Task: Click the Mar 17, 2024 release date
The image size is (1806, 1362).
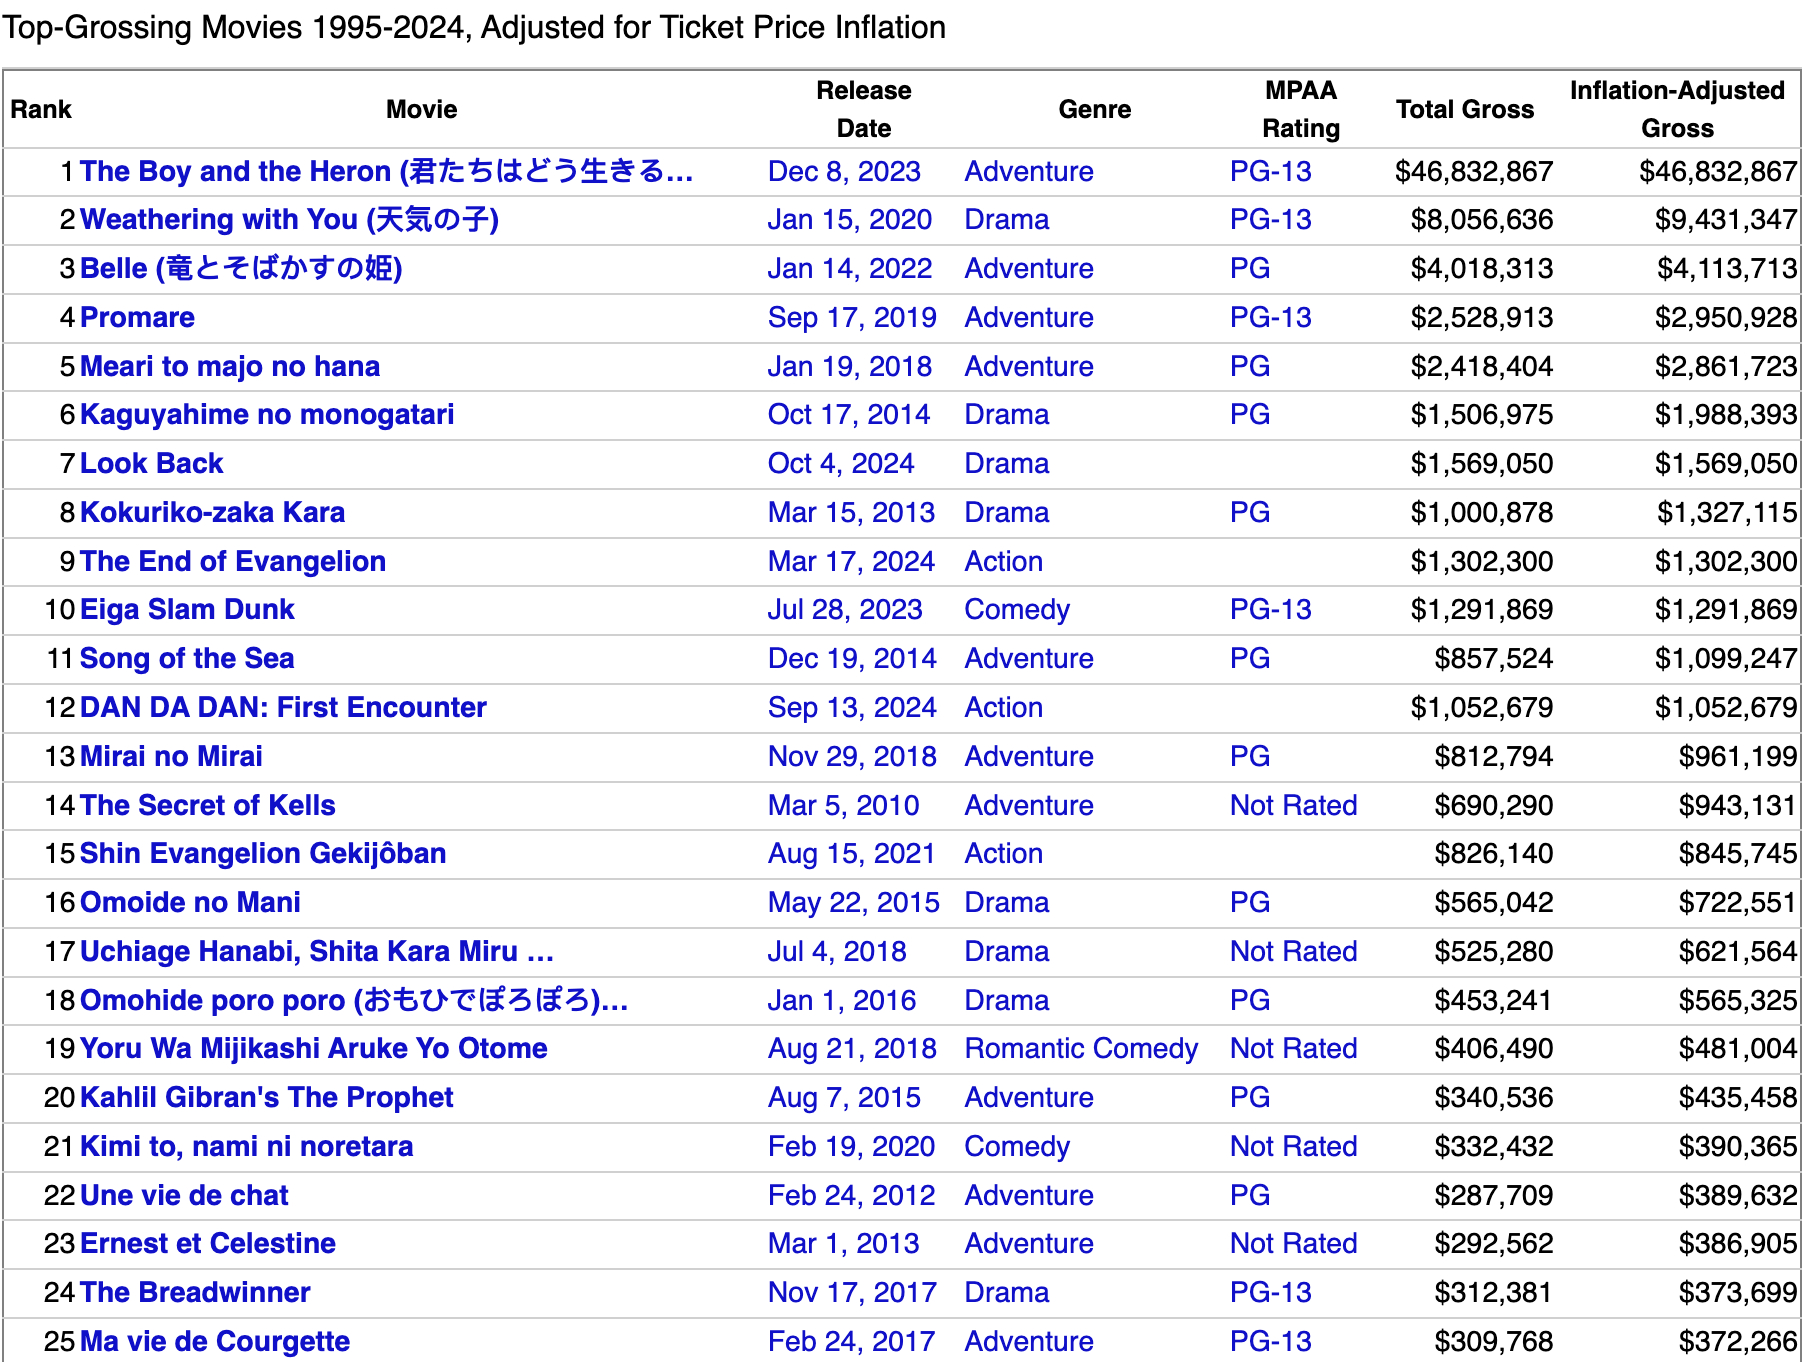Action: (851, 561)
